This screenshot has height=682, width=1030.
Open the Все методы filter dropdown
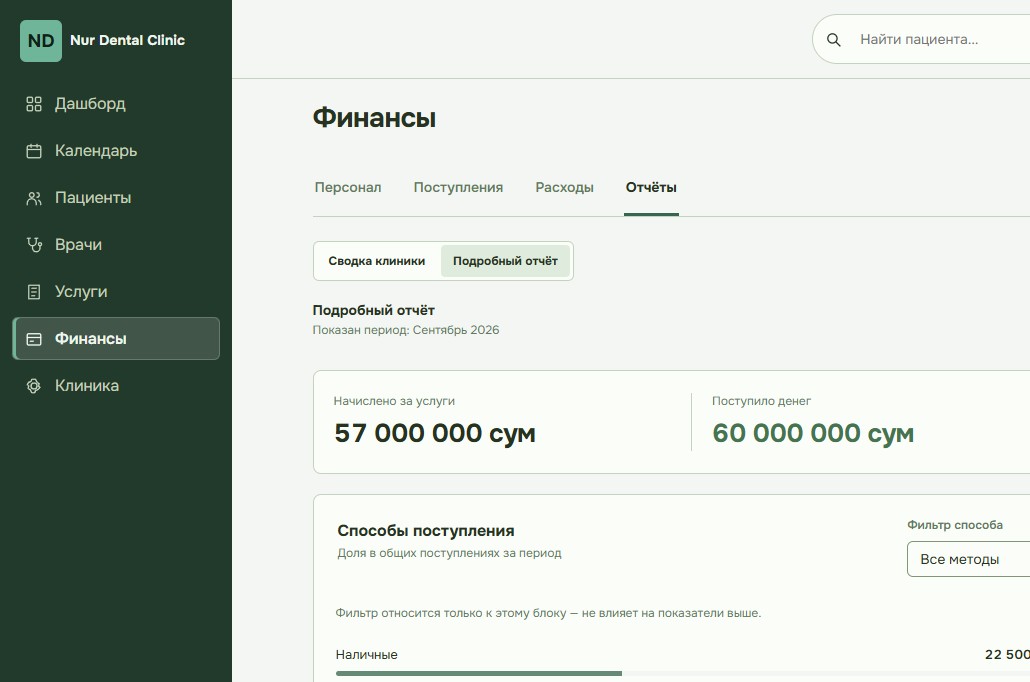tap(968, 559)
